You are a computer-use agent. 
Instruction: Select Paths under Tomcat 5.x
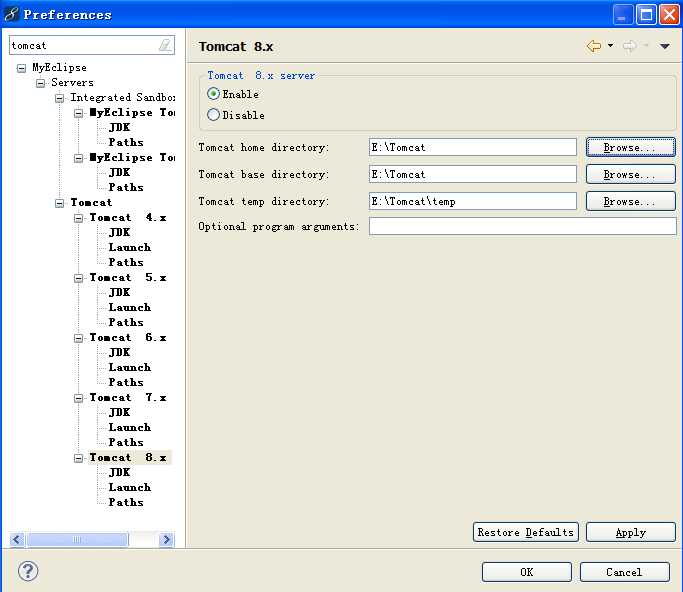click(x=126, y=322)
